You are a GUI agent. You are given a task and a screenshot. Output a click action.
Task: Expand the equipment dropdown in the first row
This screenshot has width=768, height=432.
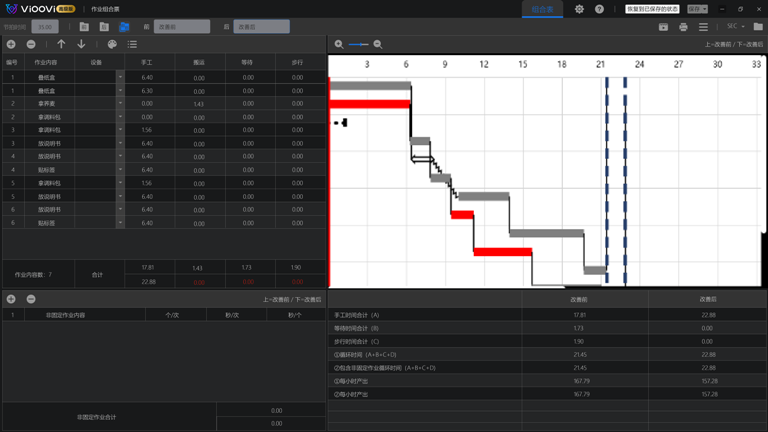tap(120, 77)
